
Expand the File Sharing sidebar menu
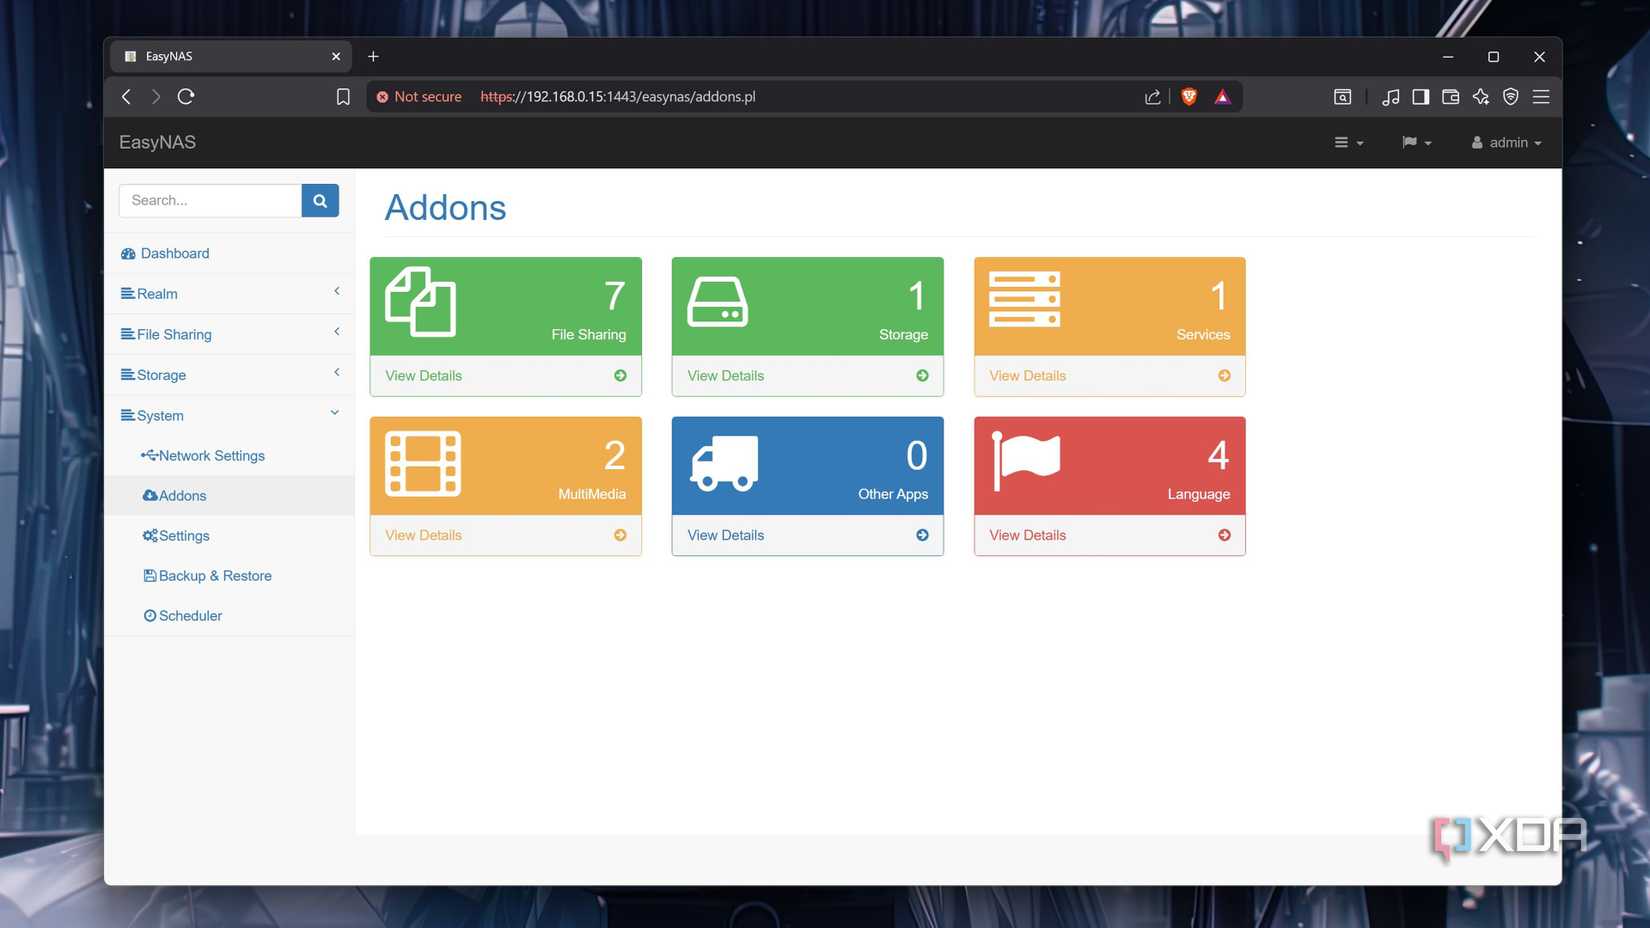229,334
